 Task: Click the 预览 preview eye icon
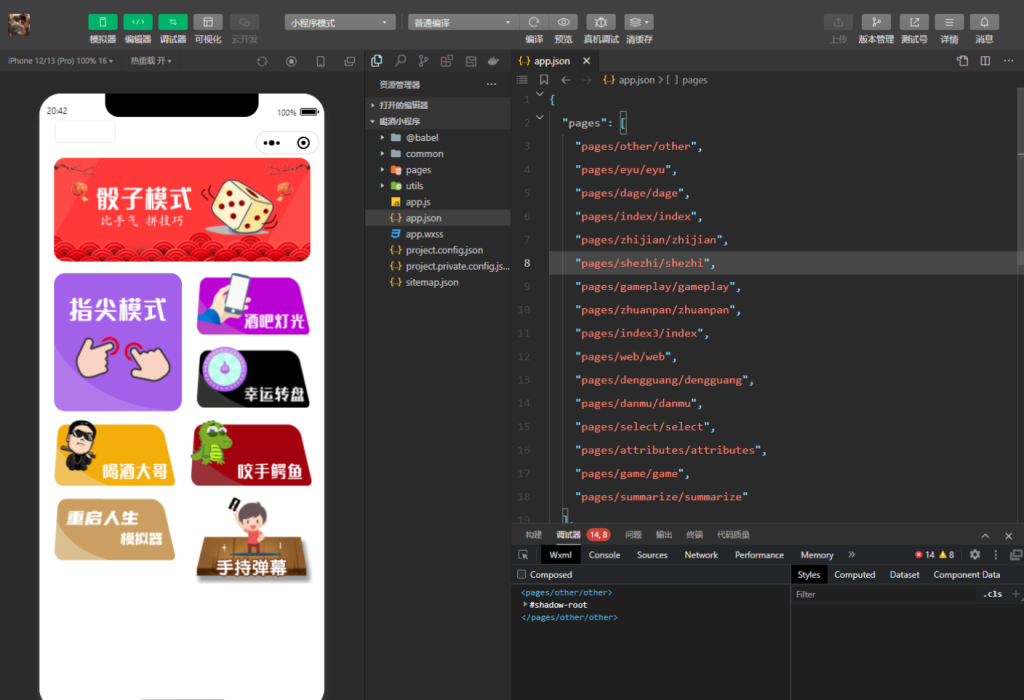564,22
